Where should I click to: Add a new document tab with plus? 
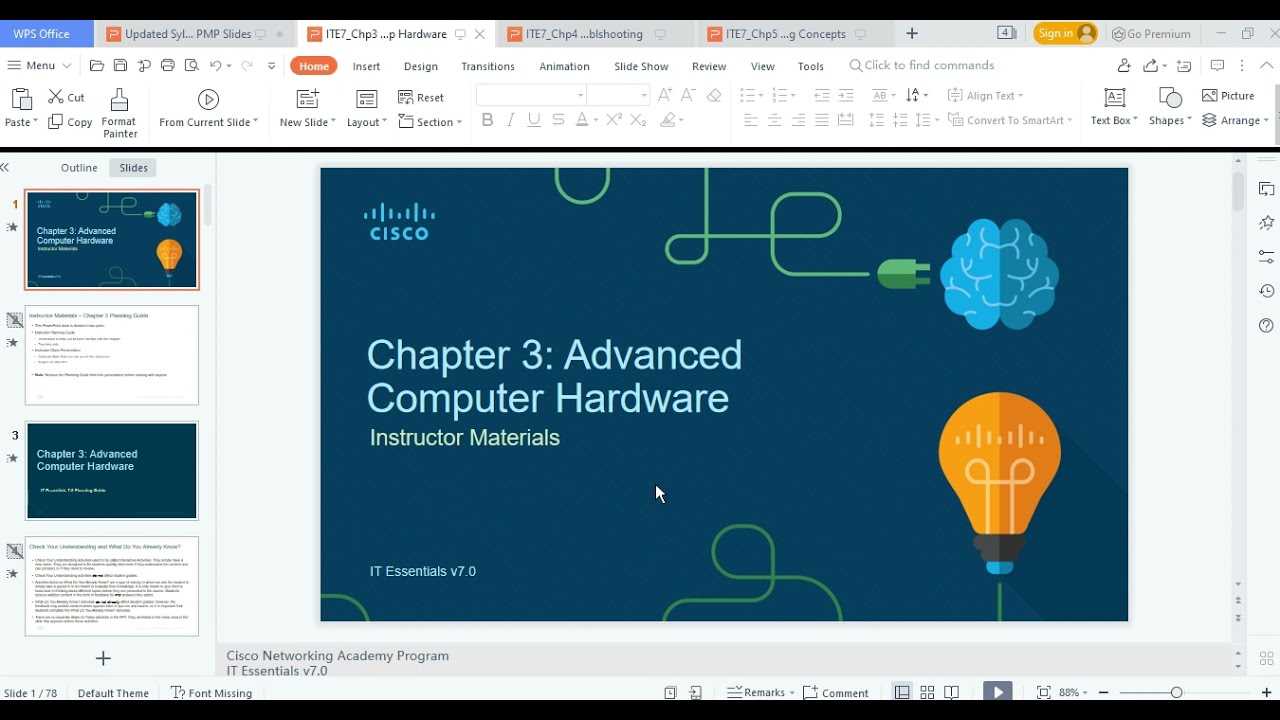912,33
